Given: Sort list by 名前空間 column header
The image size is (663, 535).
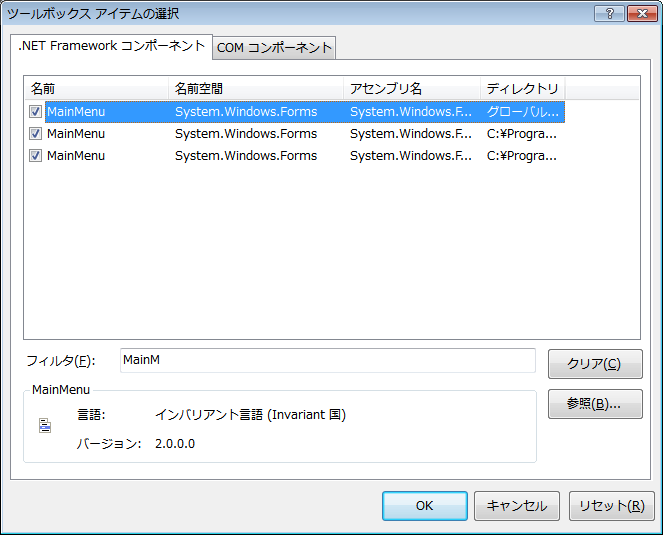Looking at the screenshot, I should coord(256,88).
